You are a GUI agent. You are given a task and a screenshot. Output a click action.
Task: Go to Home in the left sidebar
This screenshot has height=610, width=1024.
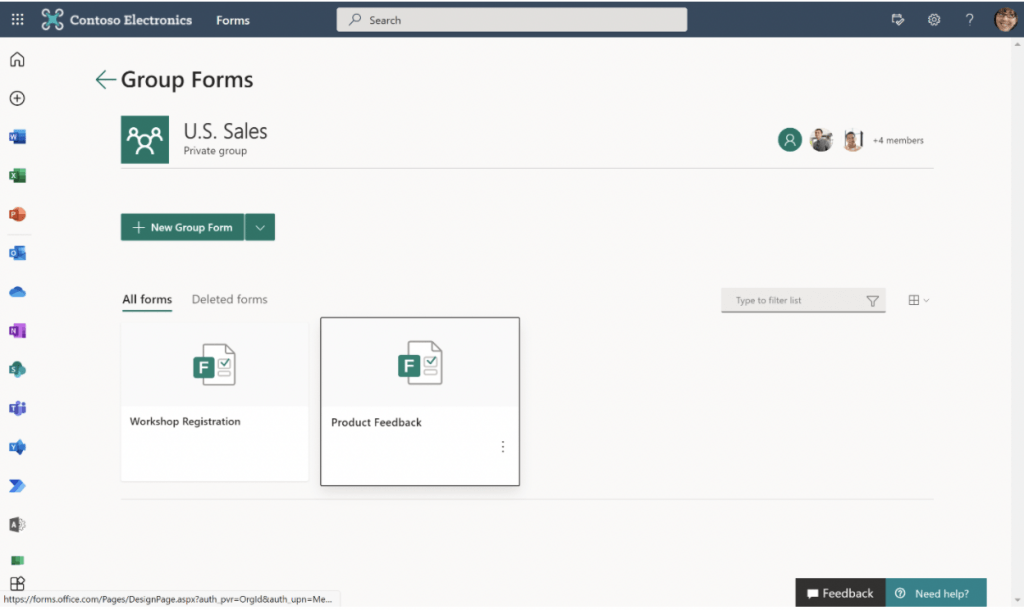point(18,59)
